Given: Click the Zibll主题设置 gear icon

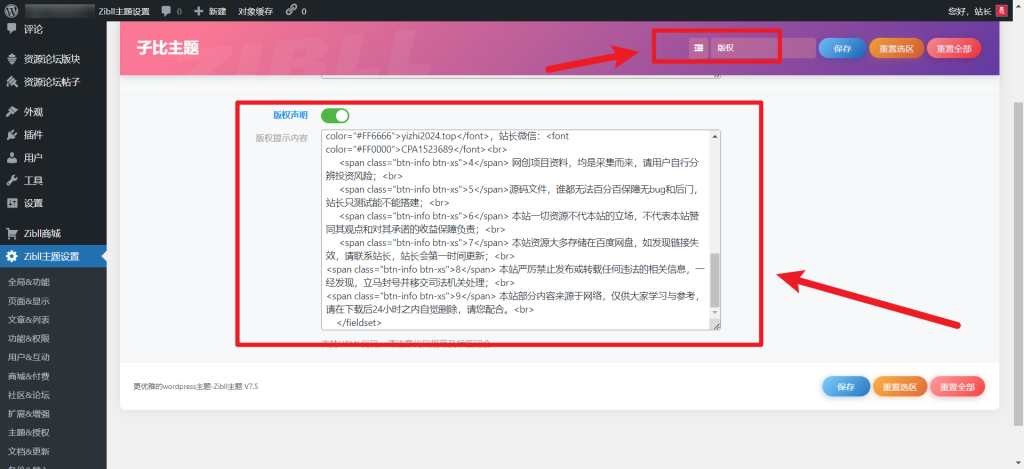Looking at the screenshot, I should click(x=12, y=257).
